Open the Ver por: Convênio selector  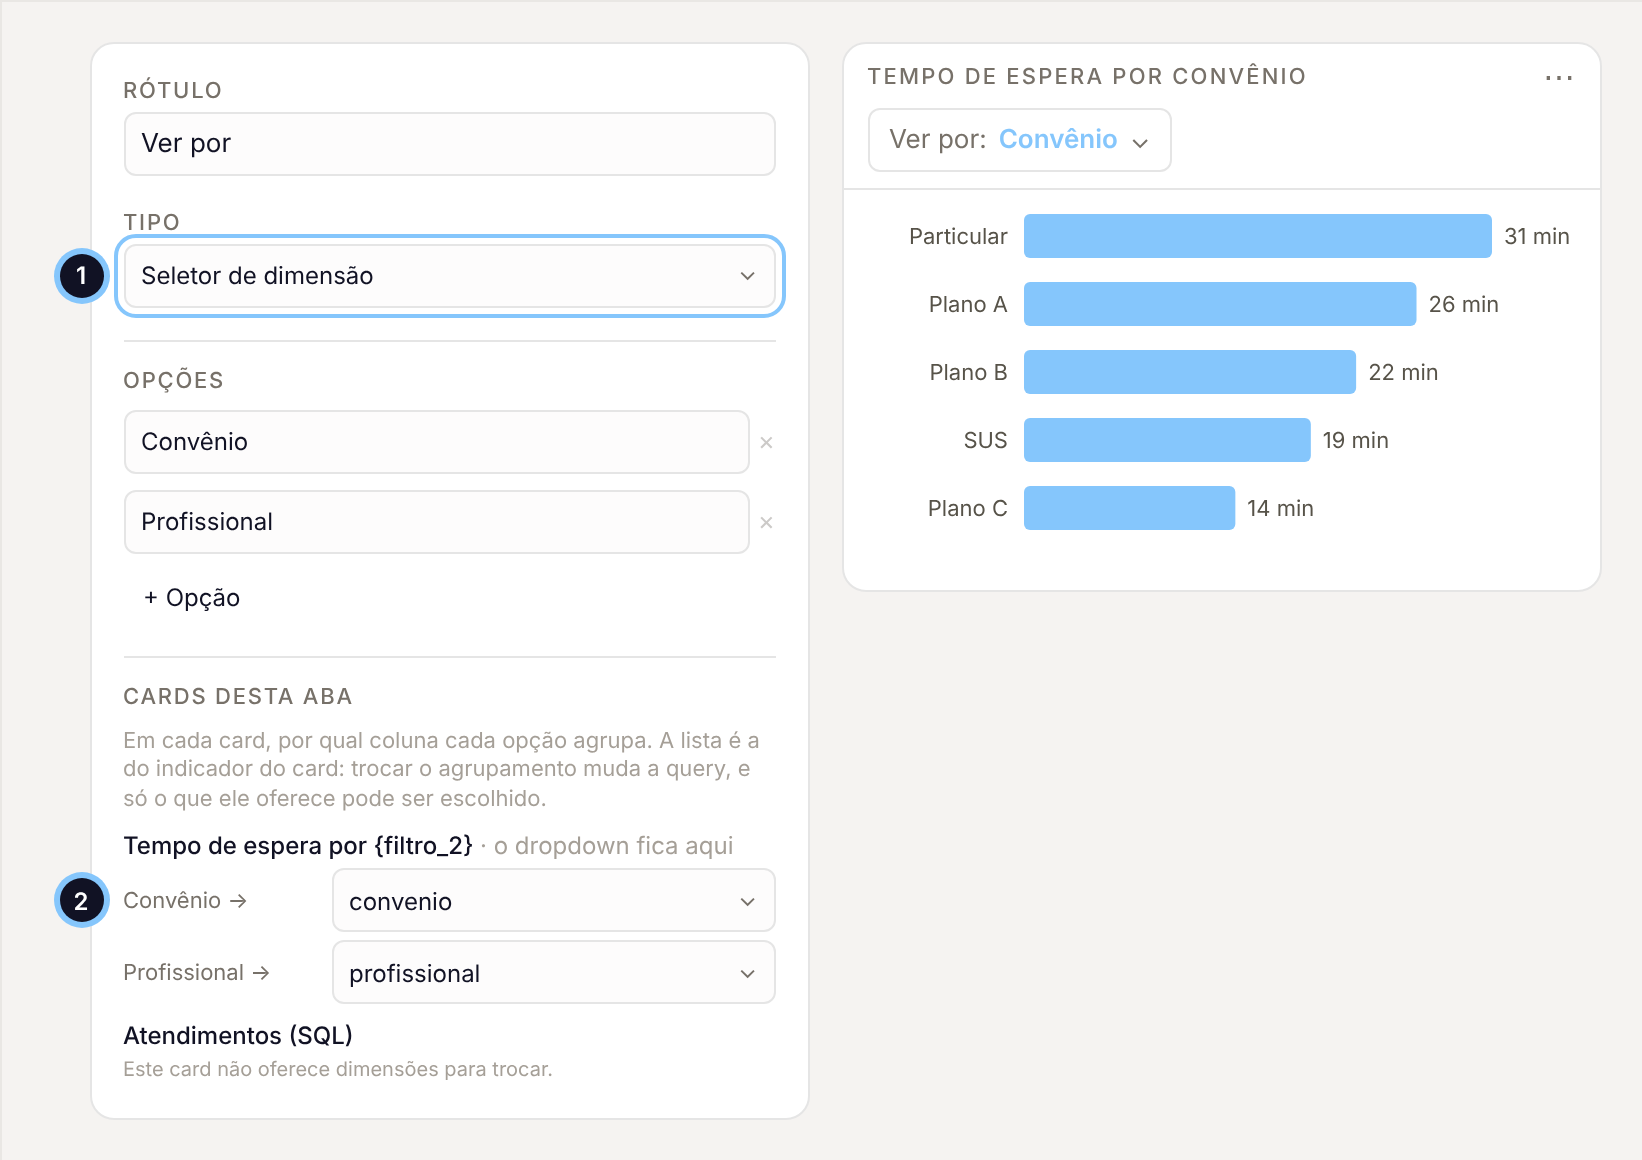click(x=1019, y=140)
